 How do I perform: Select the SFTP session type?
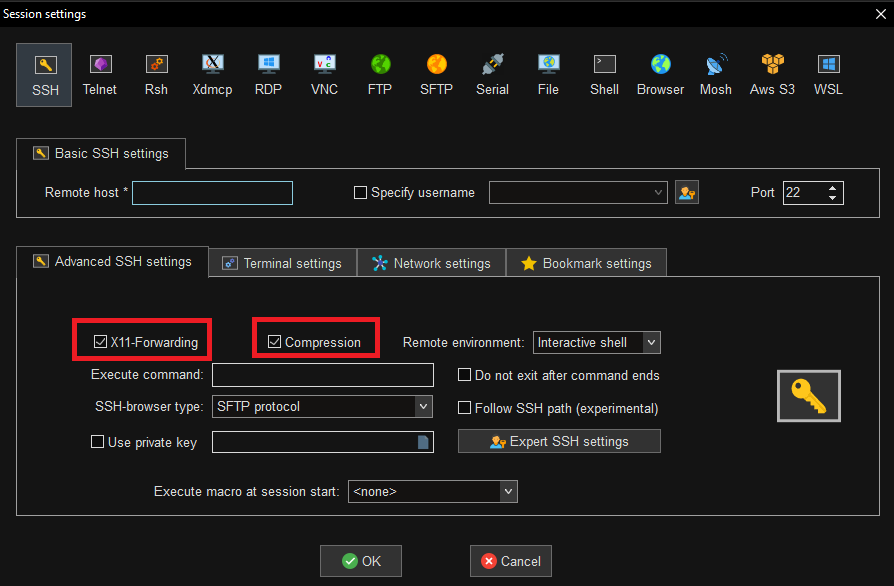[436, 74]
